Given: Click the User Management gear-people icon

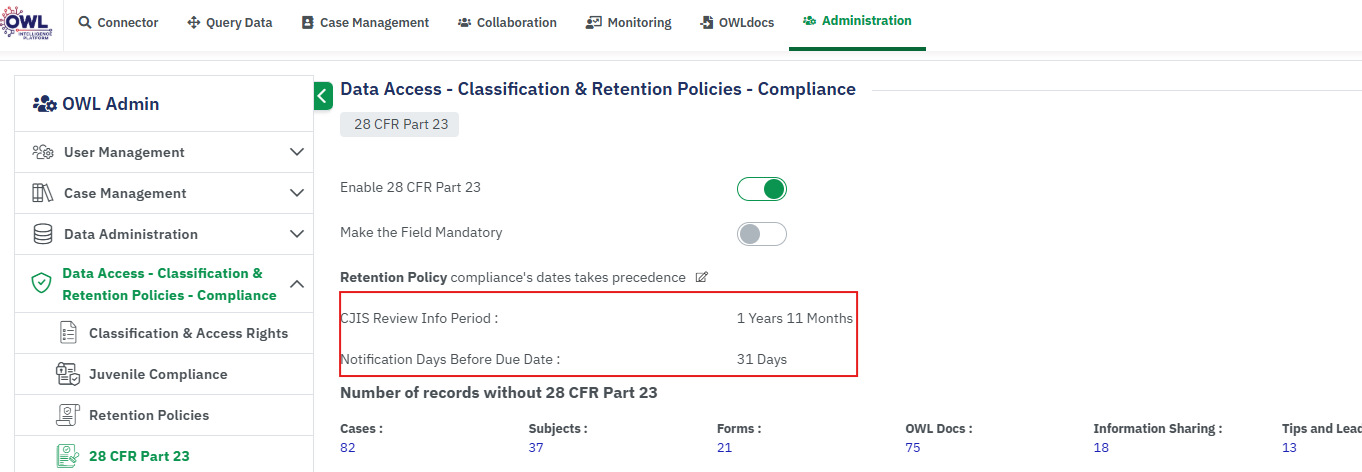Looking at the screenshot, I should pyautogui.click(x=43, y=152).
